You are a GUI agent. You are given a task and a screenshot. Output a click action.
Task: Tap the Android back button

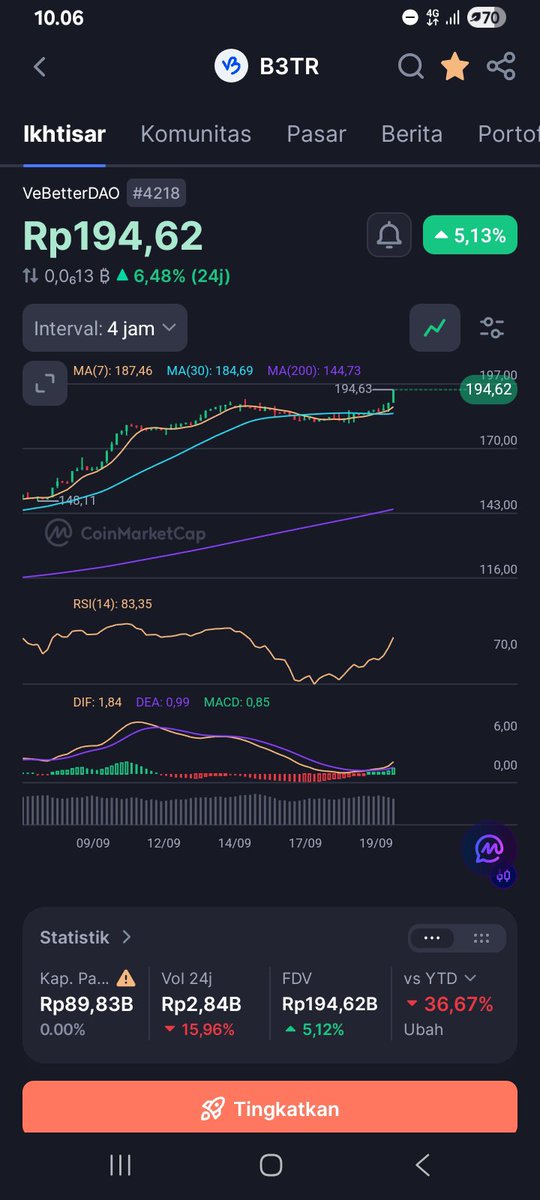click(x=422, y=1165)
